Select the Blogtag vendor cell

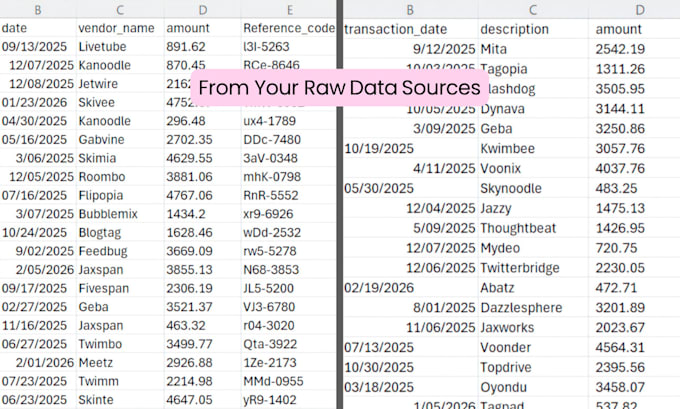[x=120, y=233]
